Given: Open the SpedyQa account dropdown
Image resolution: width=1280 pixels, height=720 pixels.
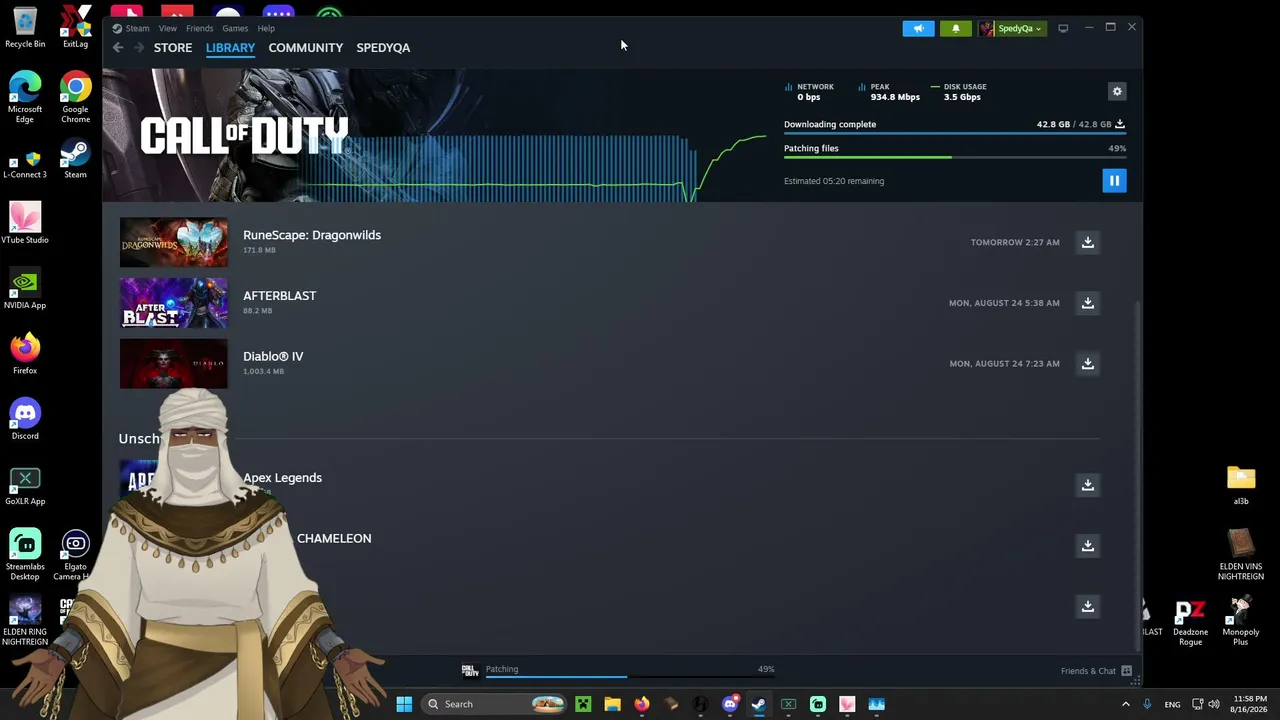Looking at the screenshot, I should (x=1011, y=28).
